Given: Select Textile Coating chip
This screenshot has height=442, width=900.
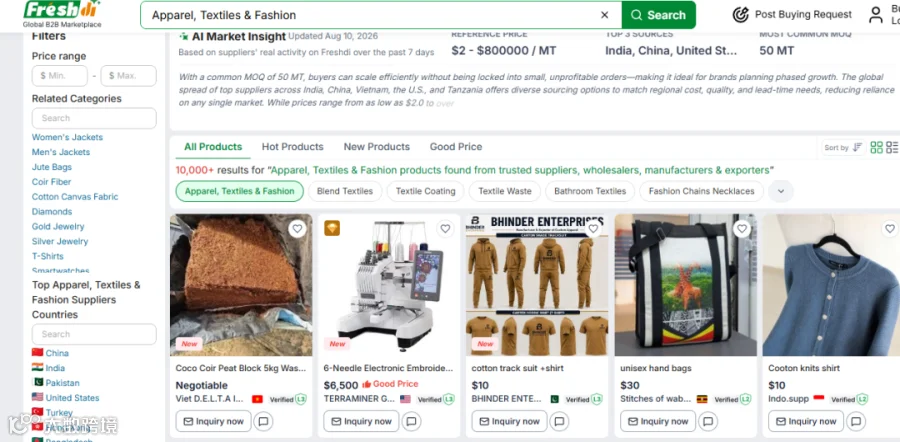Looking at the screenshot, I should coord(425,191).
